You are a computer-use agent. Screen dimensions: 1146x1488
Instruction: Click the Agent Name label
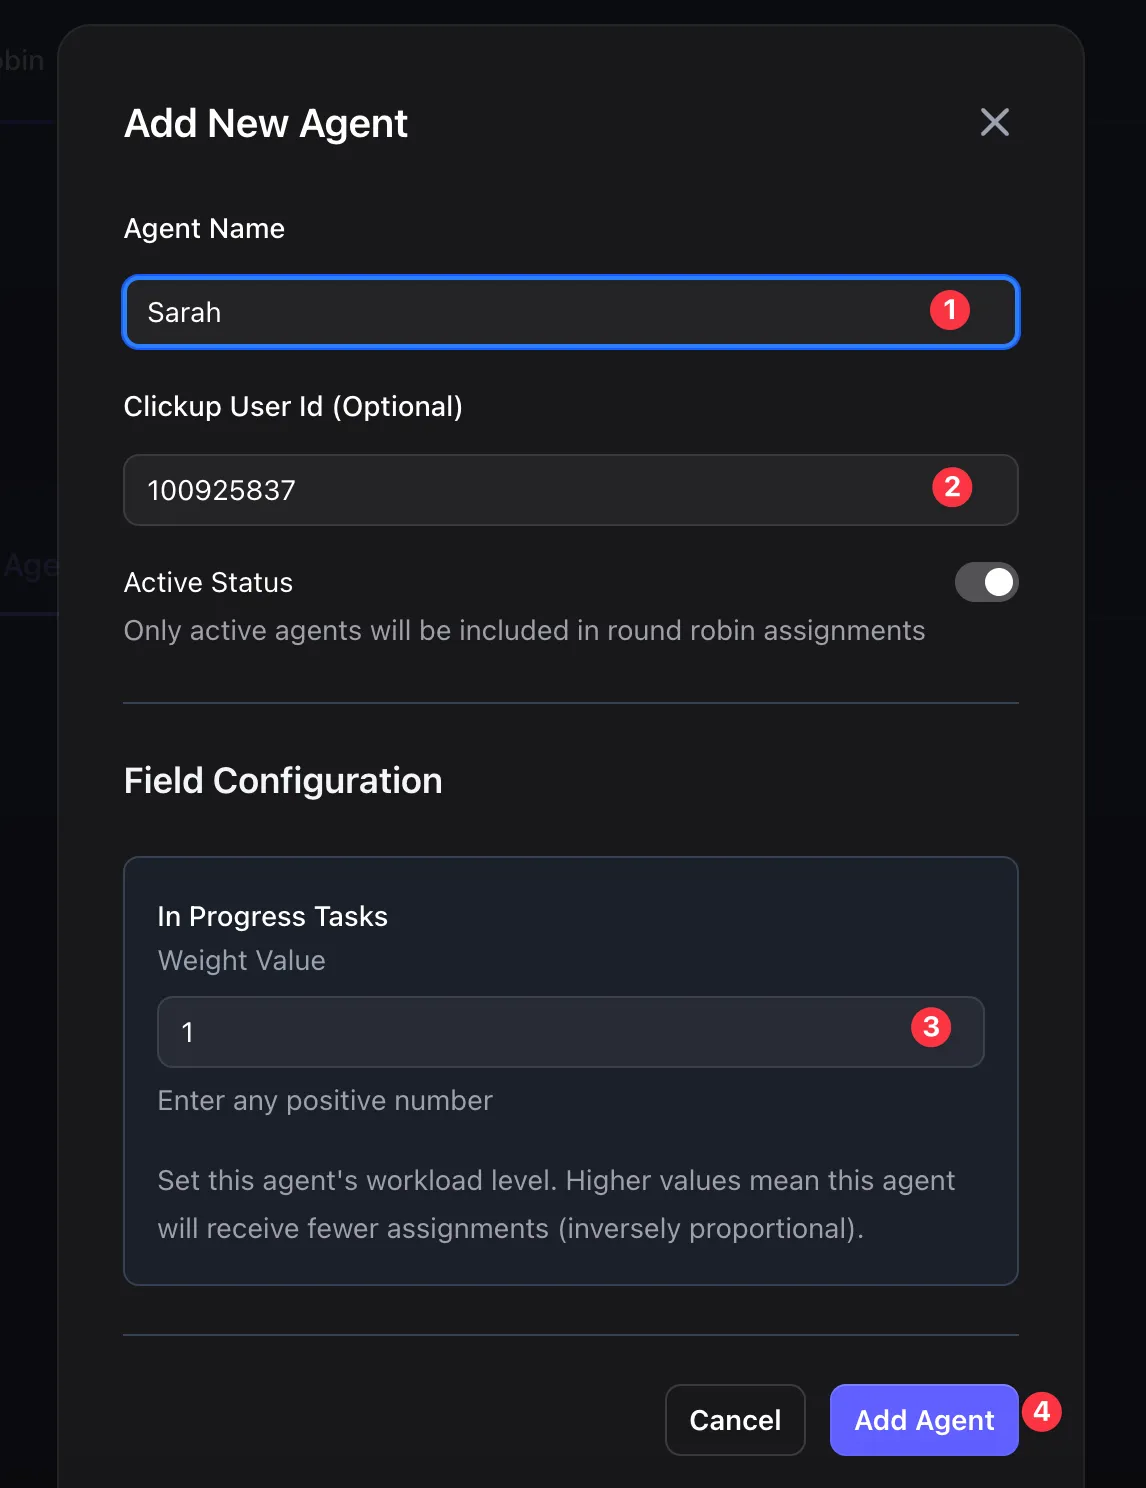(204, 229)
